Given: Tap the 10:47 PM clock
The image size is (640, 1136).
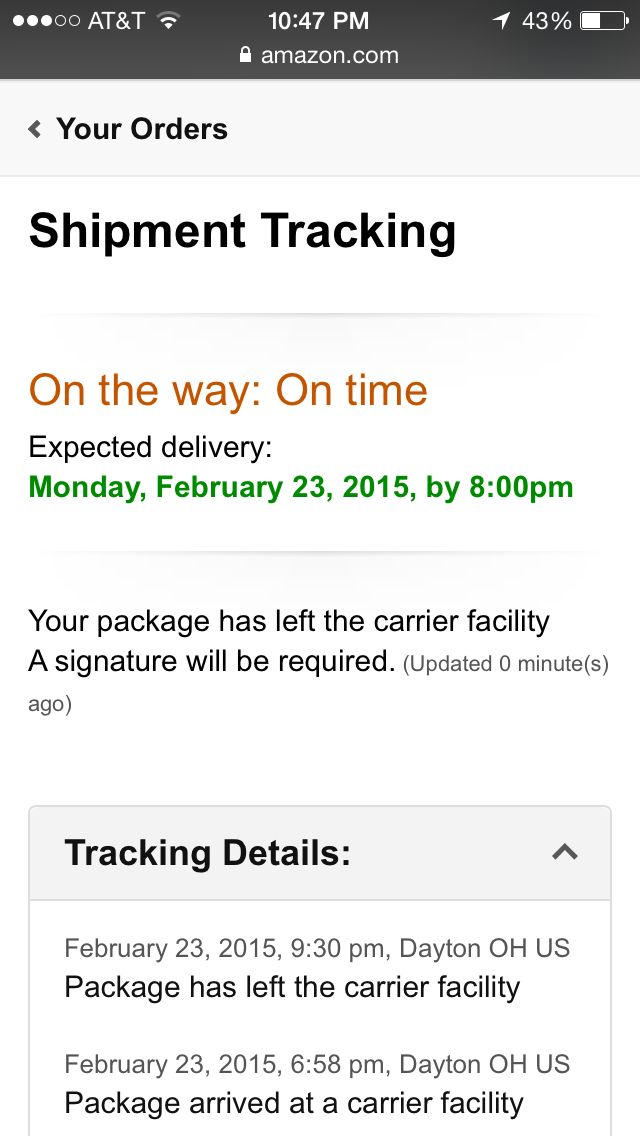Looking at the screenshot, I should pyautogui.click(x=318, y=20).
